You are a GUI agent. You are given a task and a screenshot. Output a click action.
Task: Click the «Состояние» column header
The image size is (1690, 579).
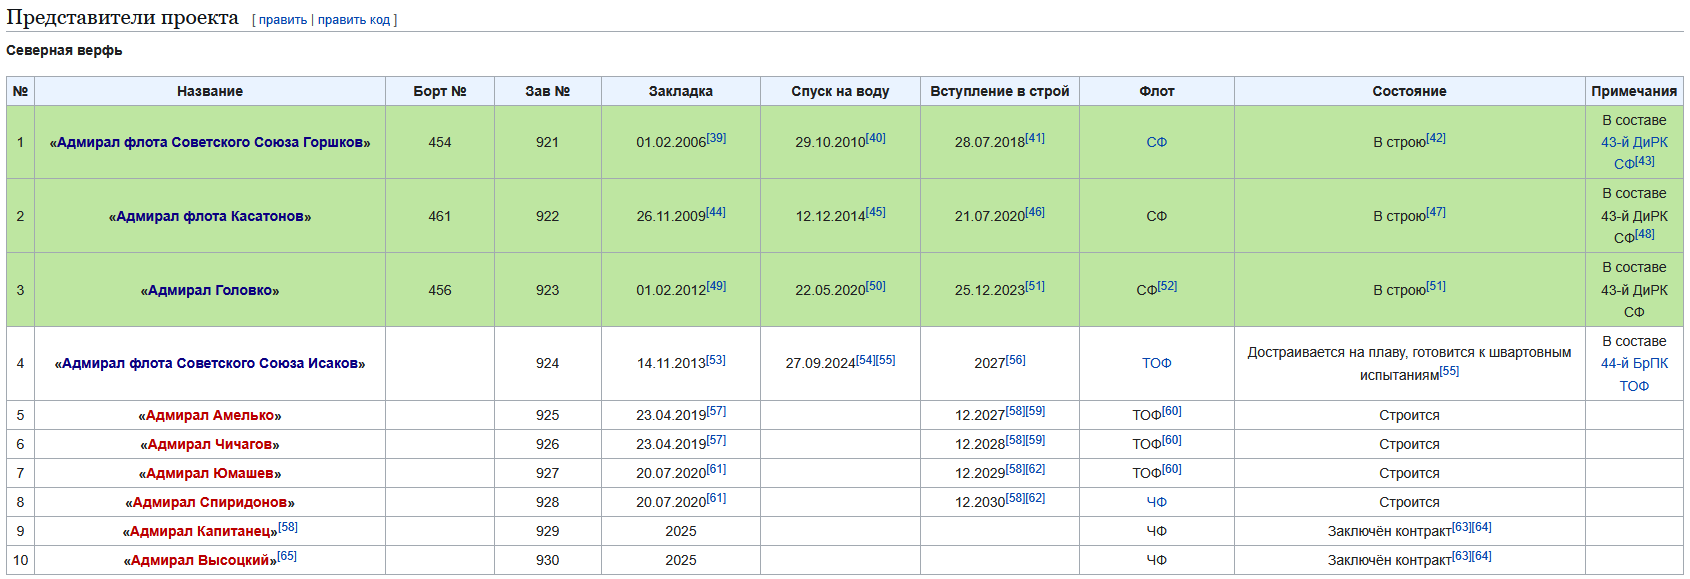[x=1409, y=91]
